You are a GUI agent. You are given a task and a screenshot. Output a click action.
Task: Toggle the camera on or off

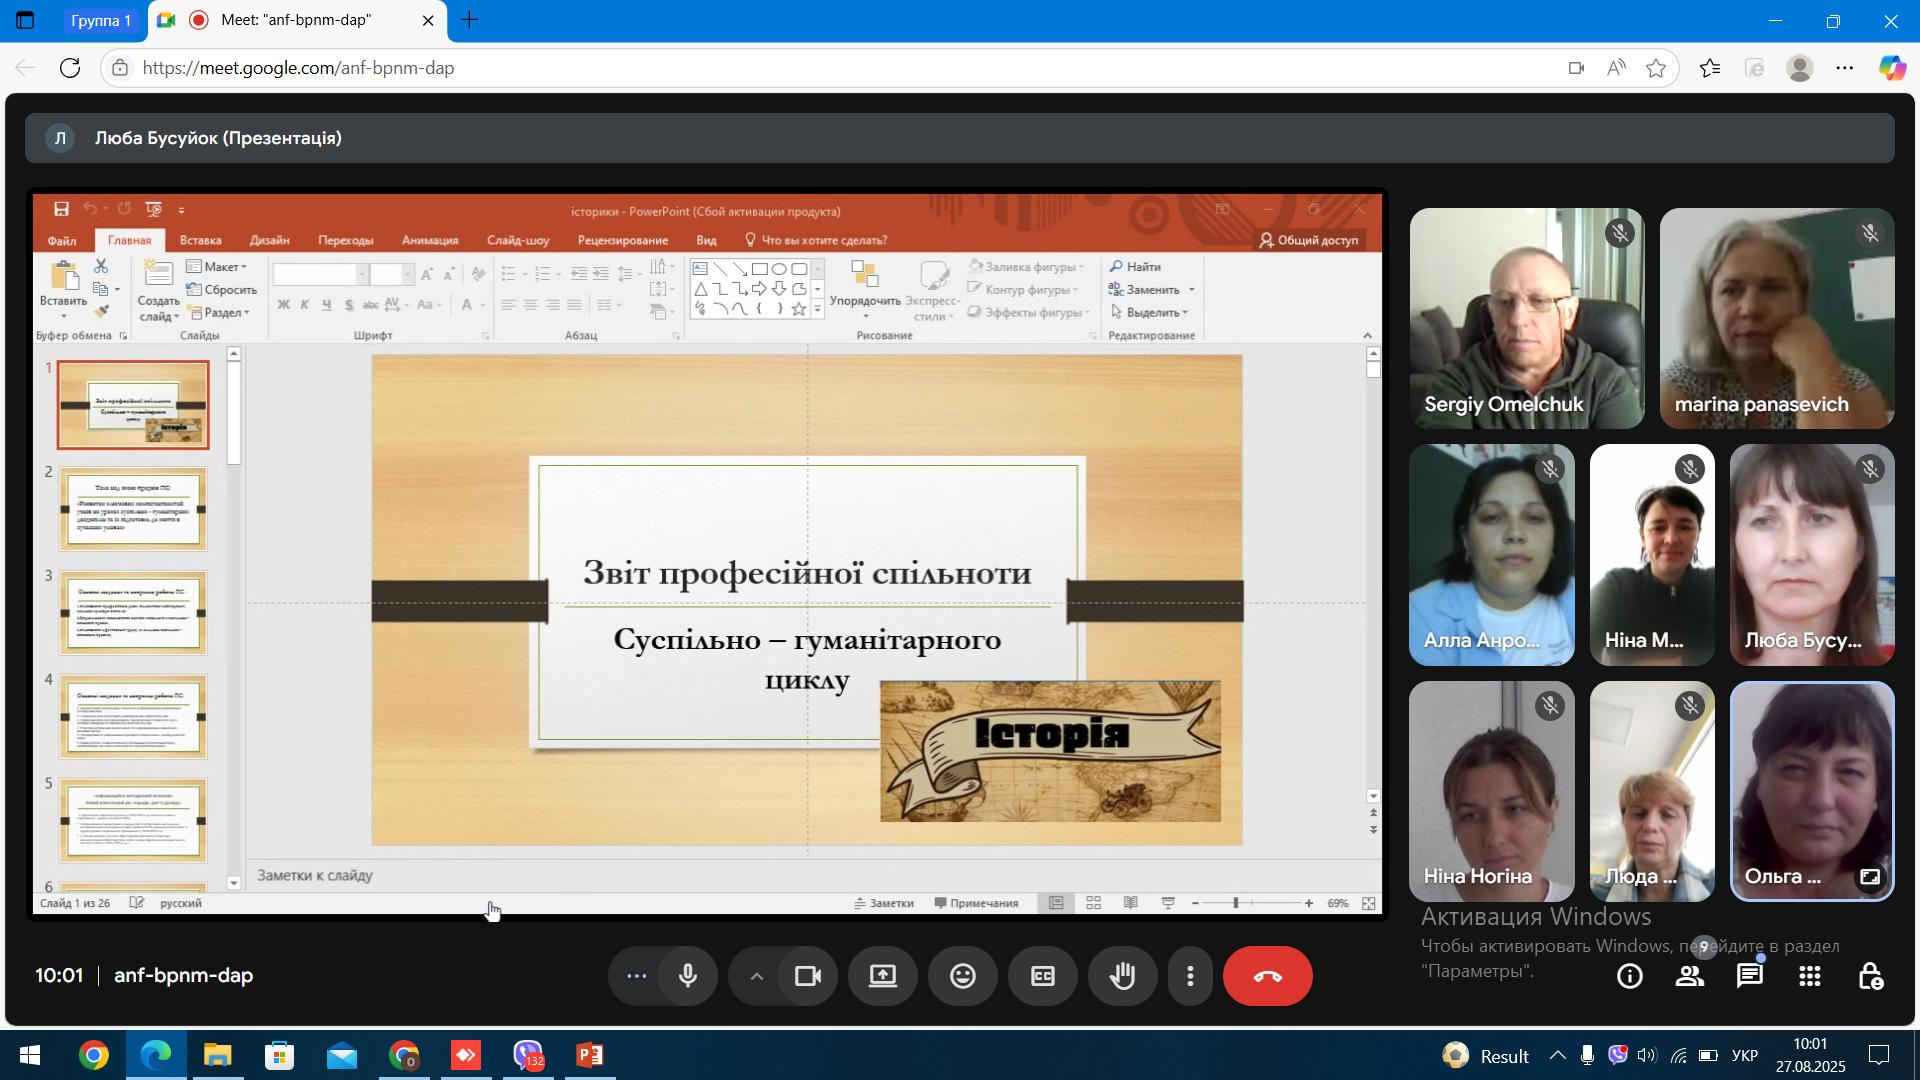tap(808, 976)
